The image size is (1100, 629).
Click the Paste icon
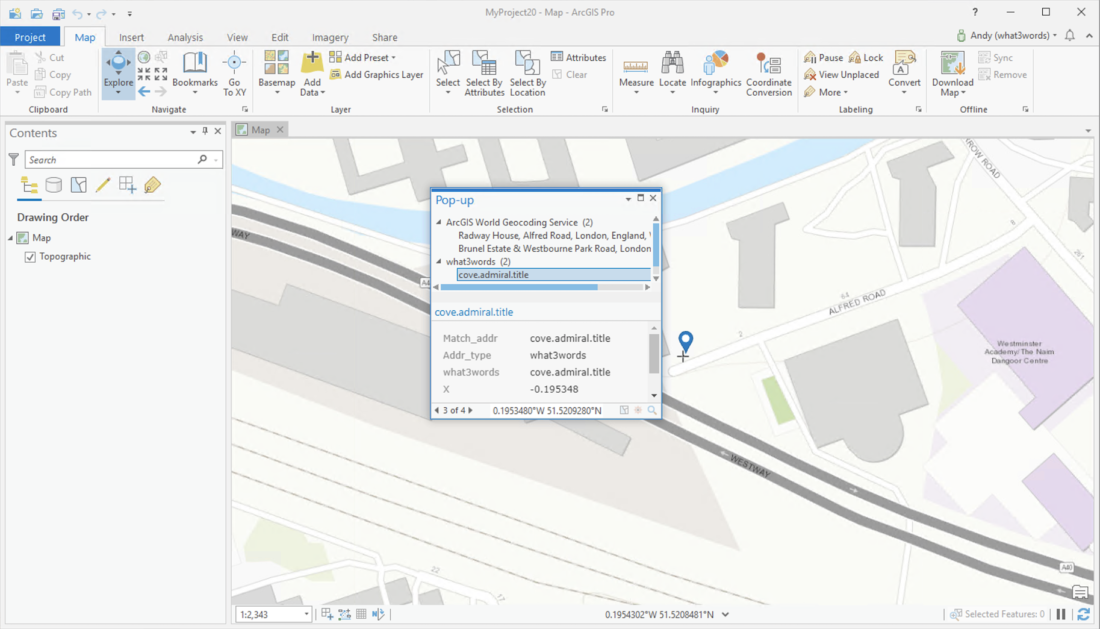pos(17,64)
